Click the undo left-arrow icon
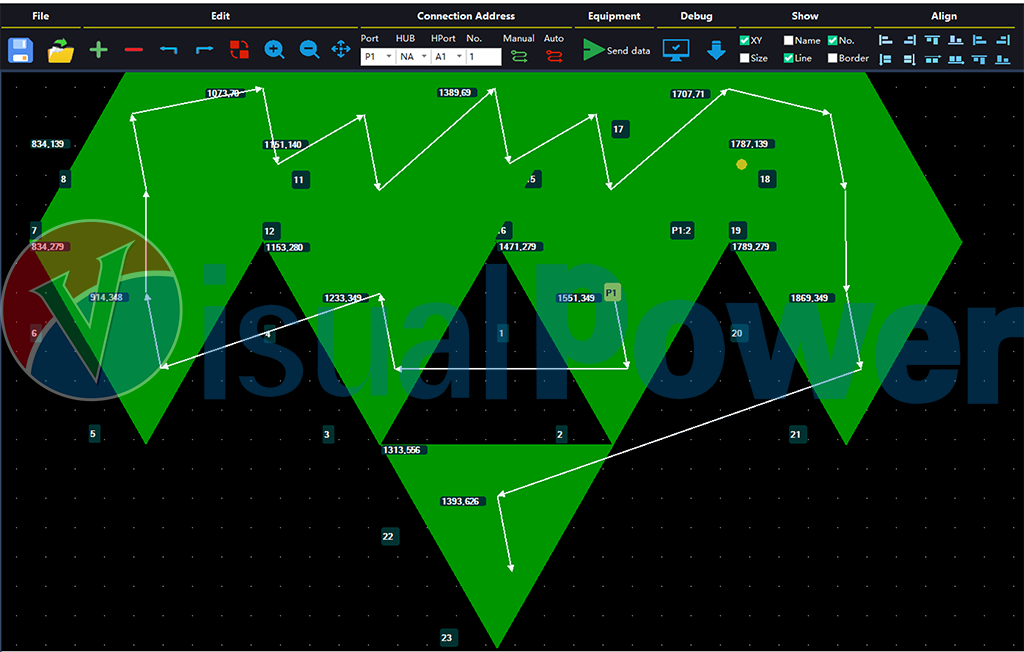 (x=168, y=50)
